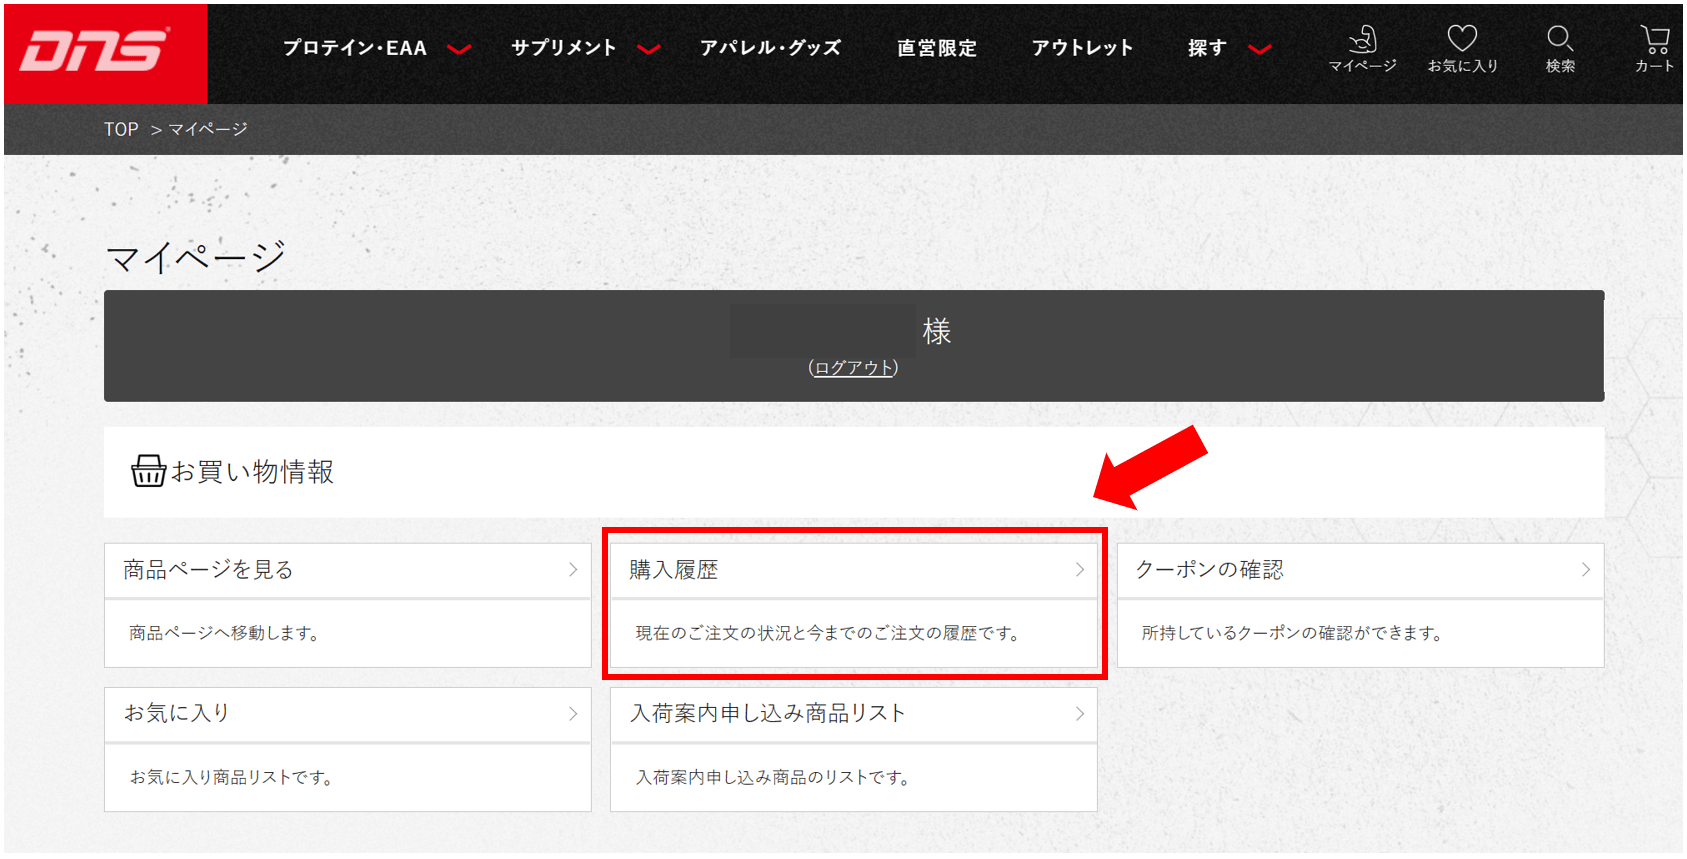
Task: Open 商品ページを見る
Action: [x=348, y=570]
